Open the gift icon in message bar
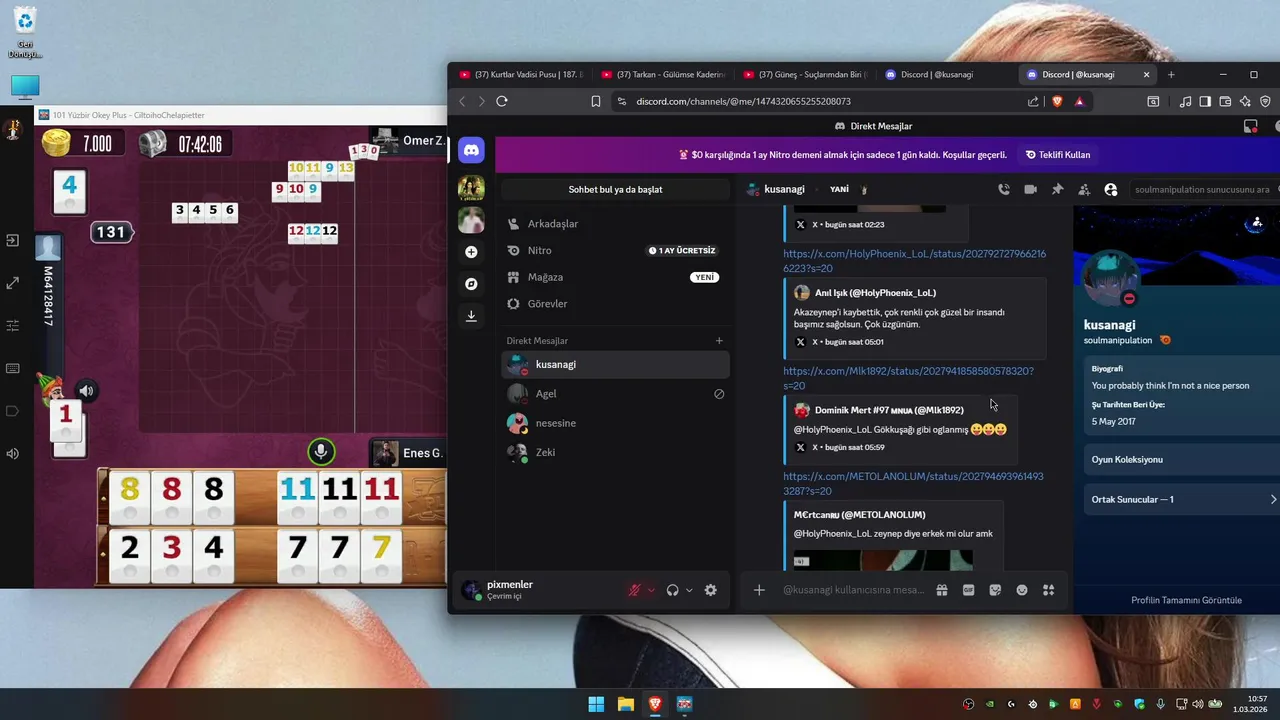The image size is (1280, 720). 941,590
